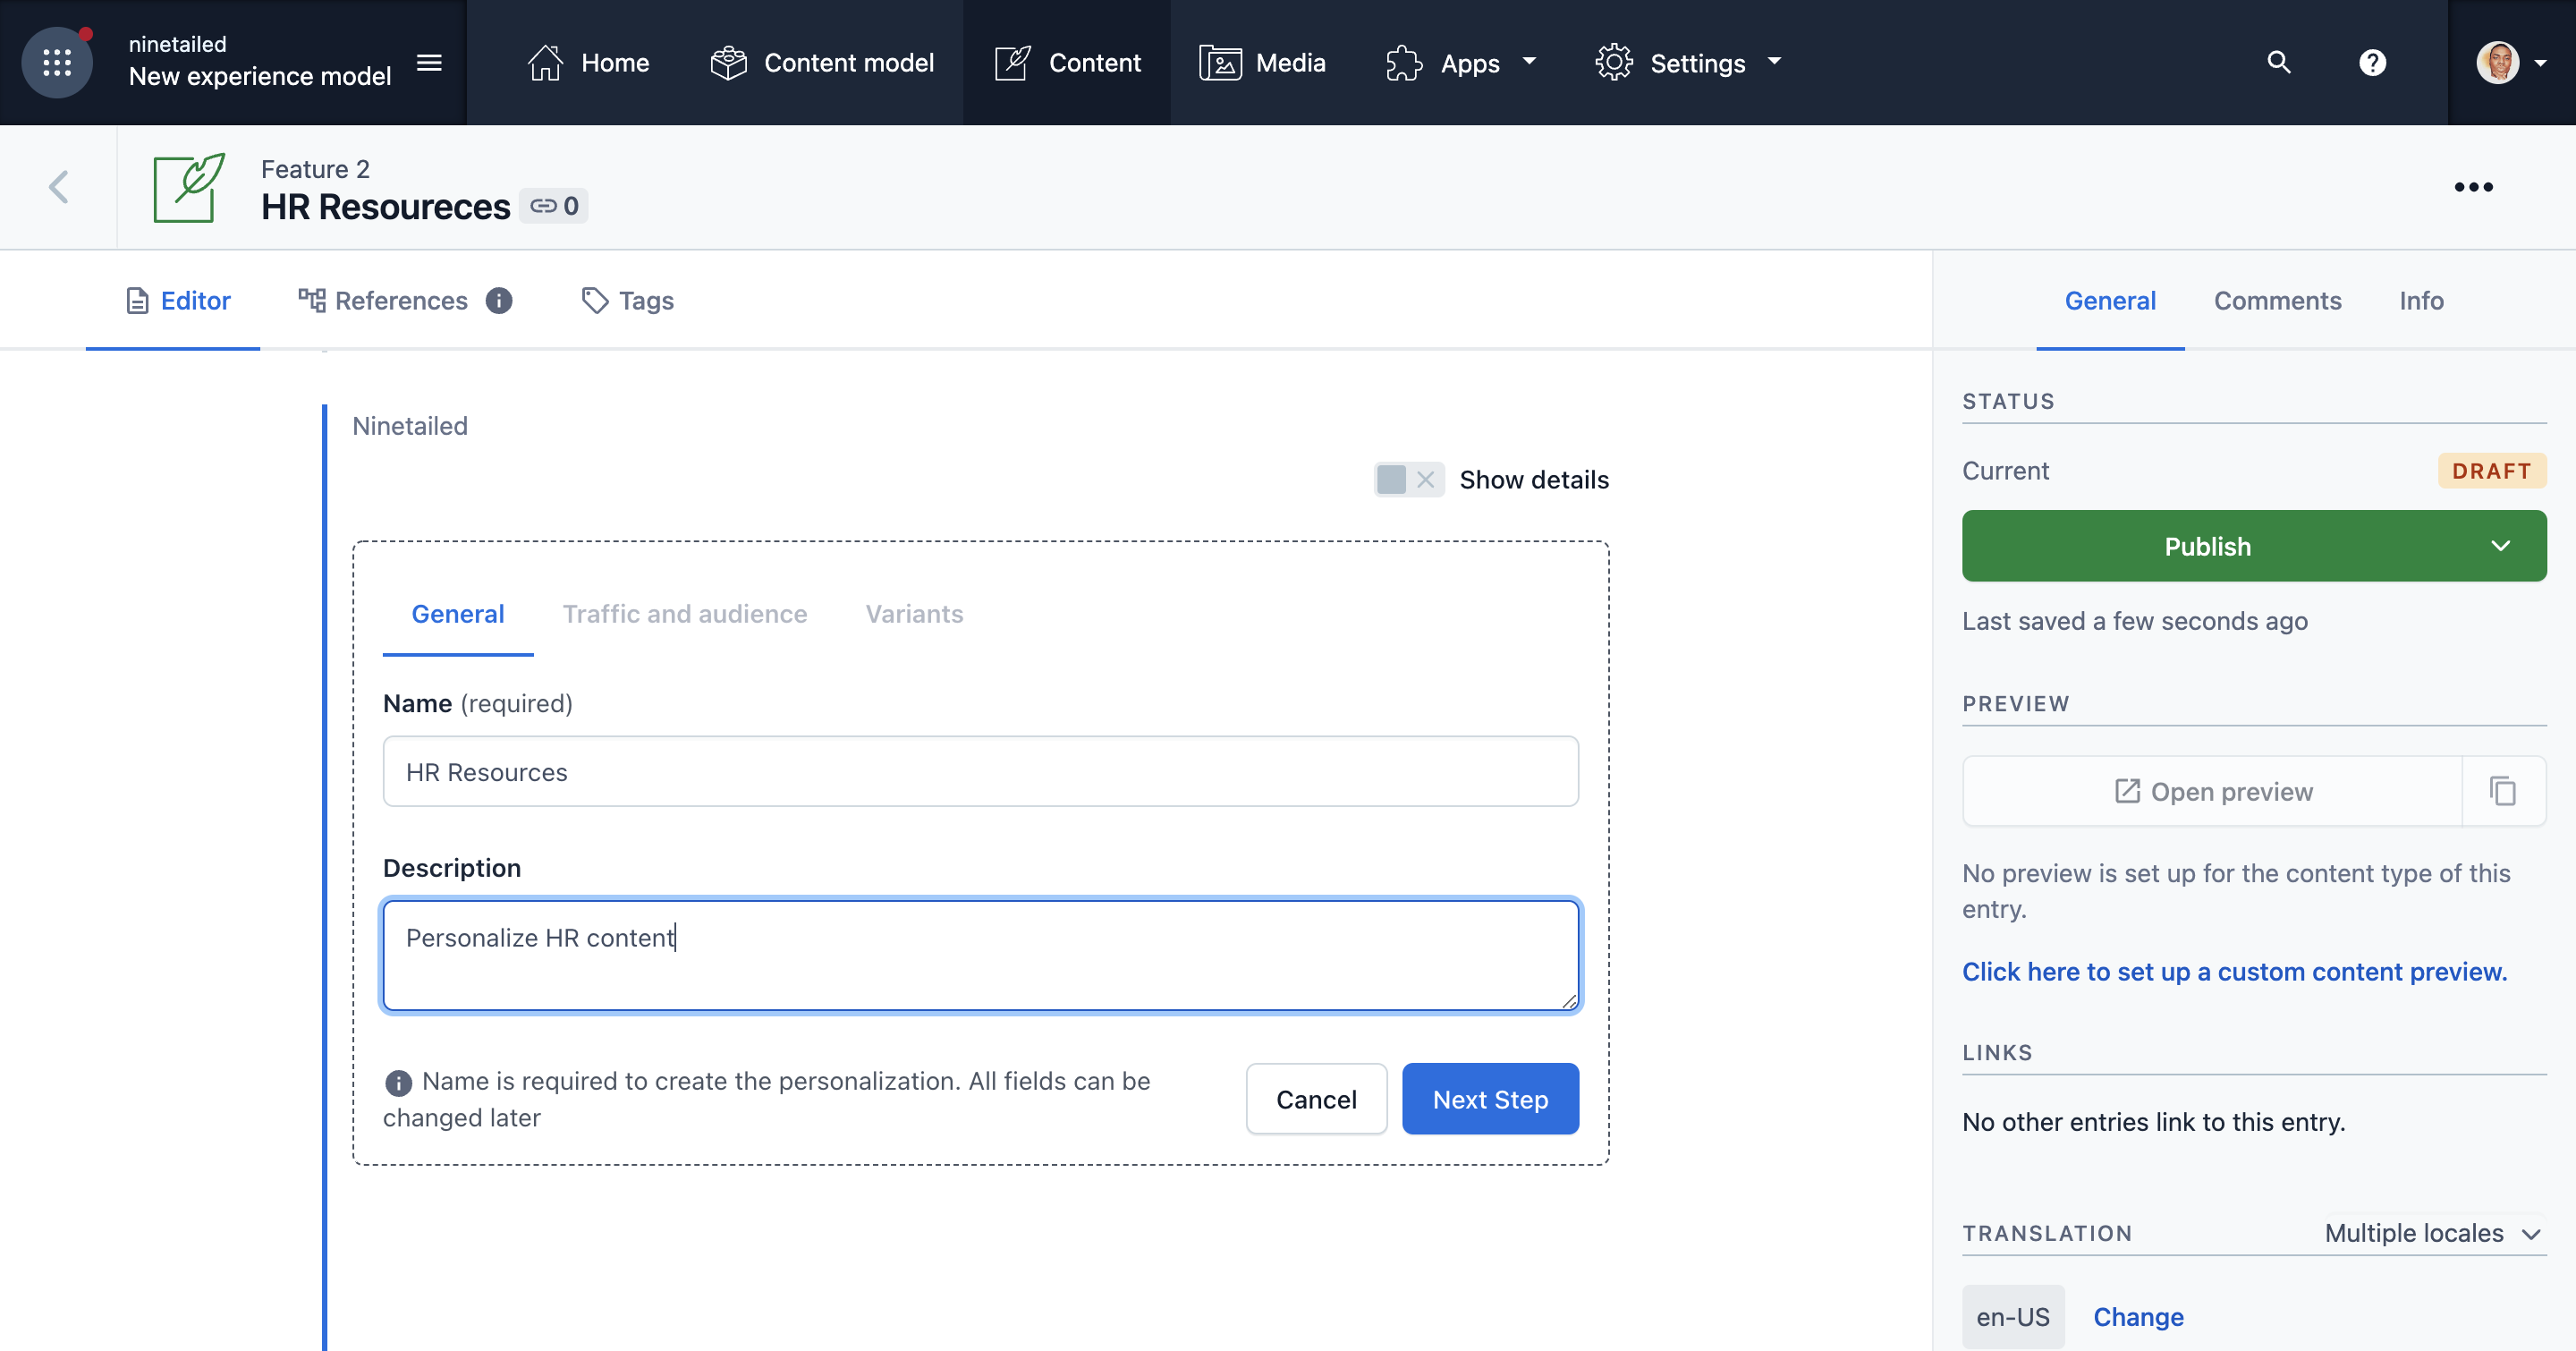Open the Tags tab

(x=627, y=300)
